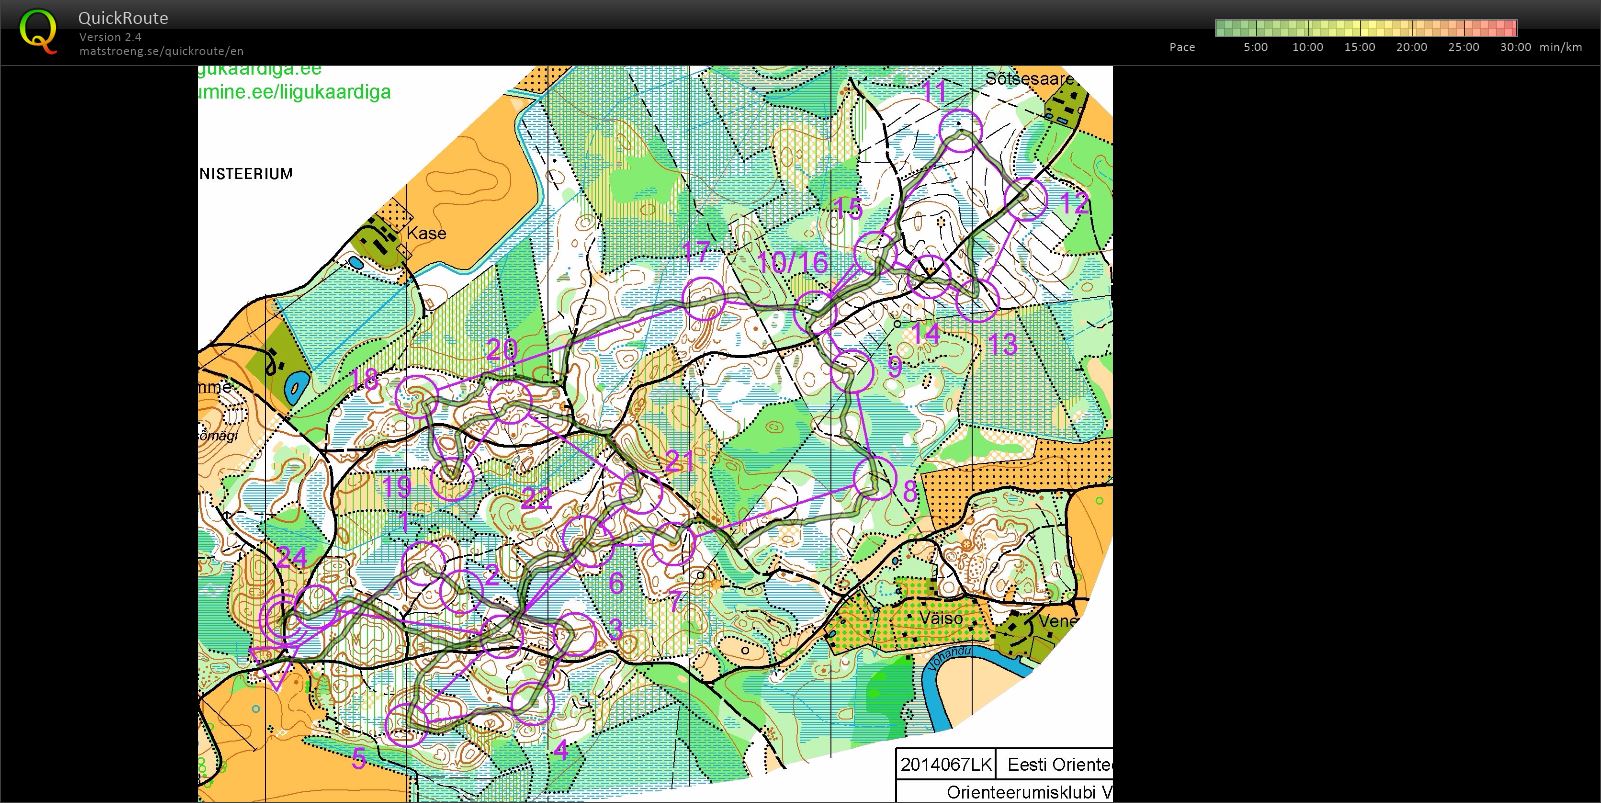Click the QuickRoute green Q logo
This screenshot has height=803, width=1601.
point(38,31)
